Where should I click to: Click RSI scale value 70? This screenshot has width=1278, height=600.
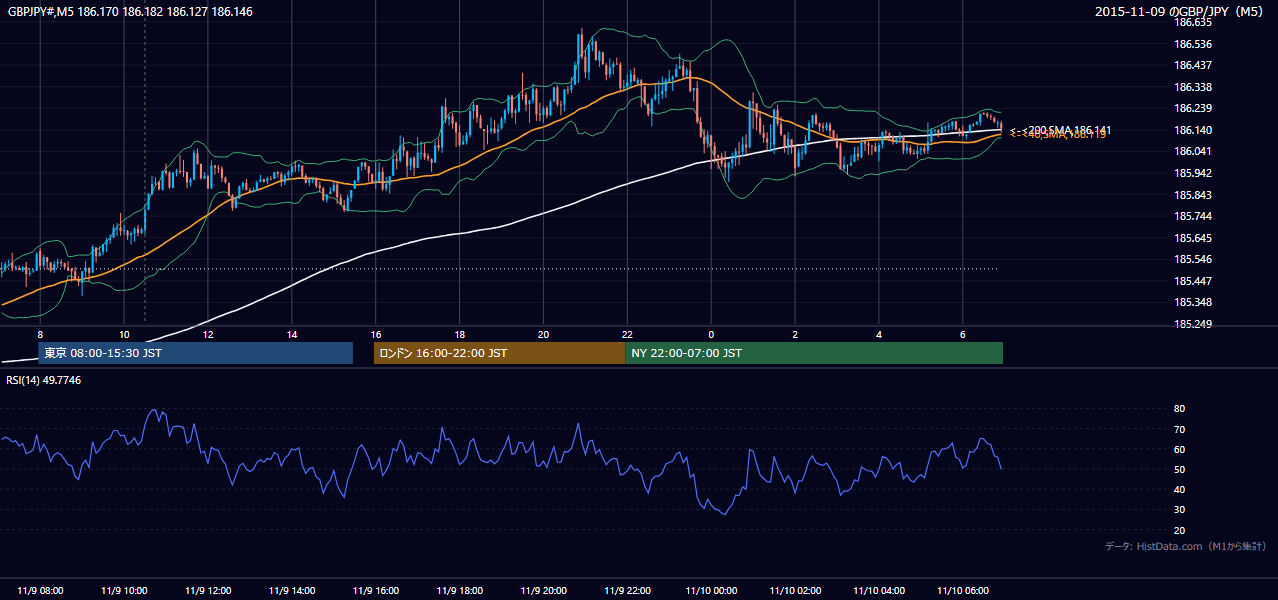tap(1179, 429)
